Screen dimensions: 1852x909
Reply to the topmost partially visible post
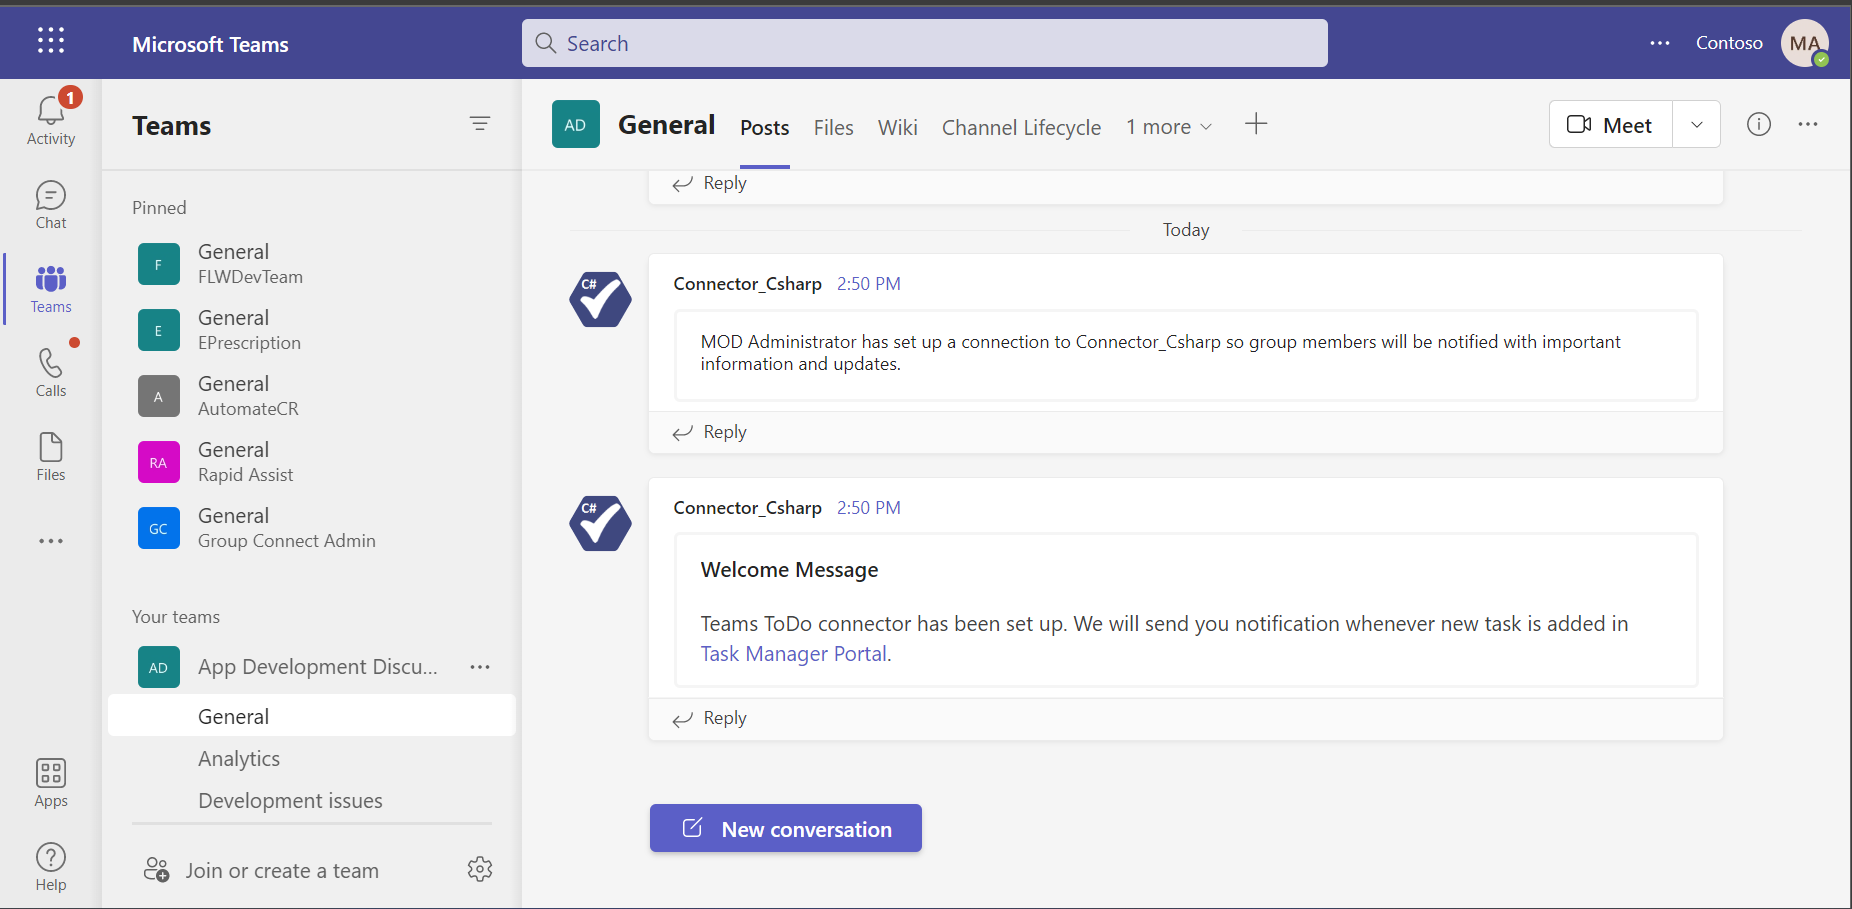(710, 183)
